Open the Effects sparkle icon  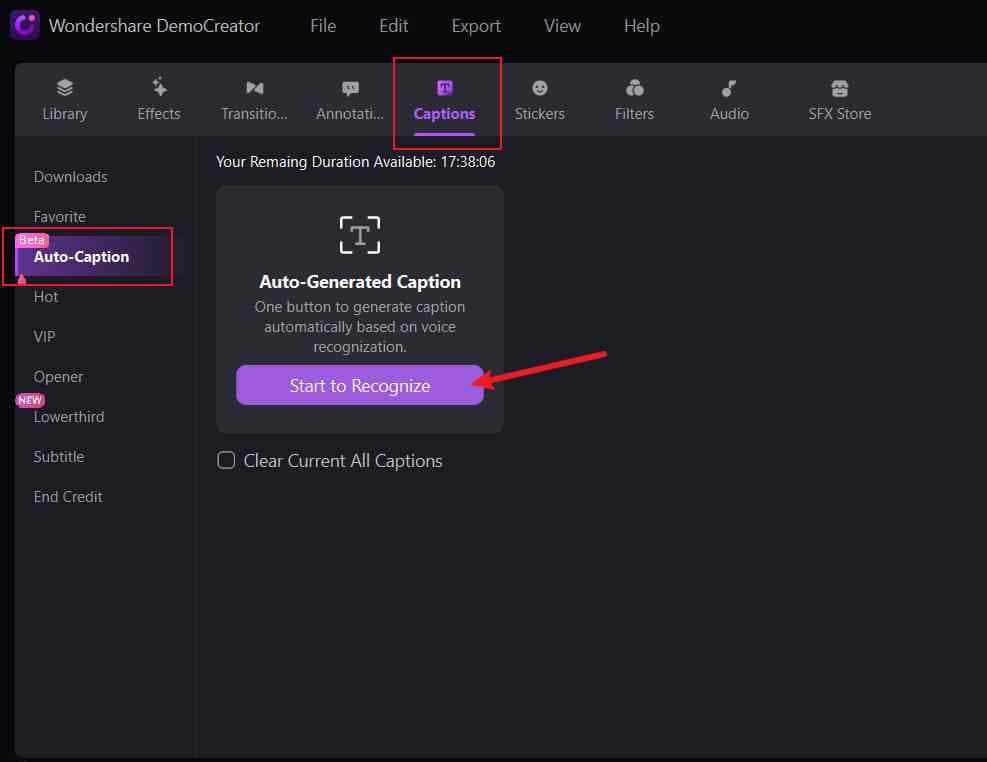(159, 88)
